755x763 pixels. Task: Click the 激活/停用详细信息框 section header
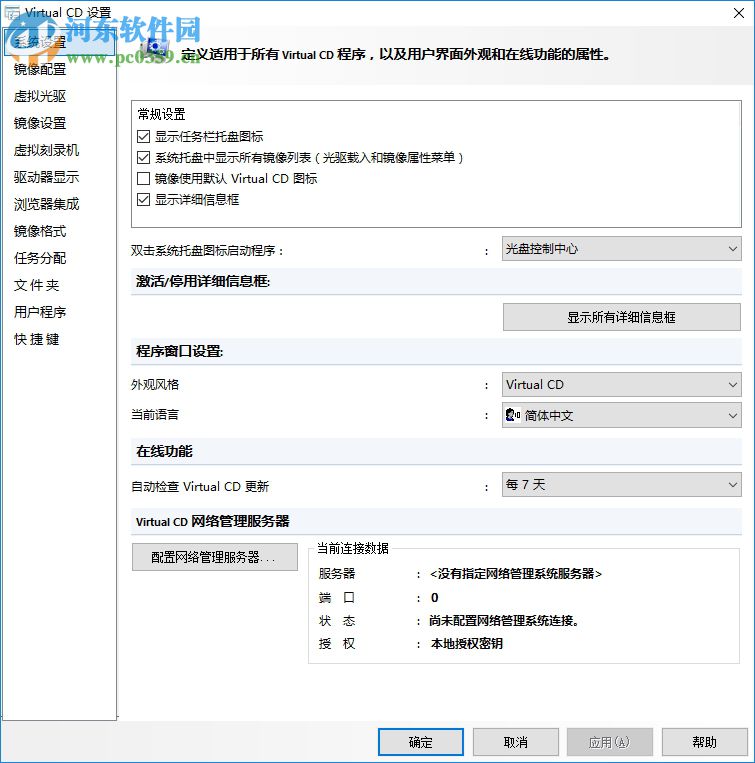click(202, 281)
